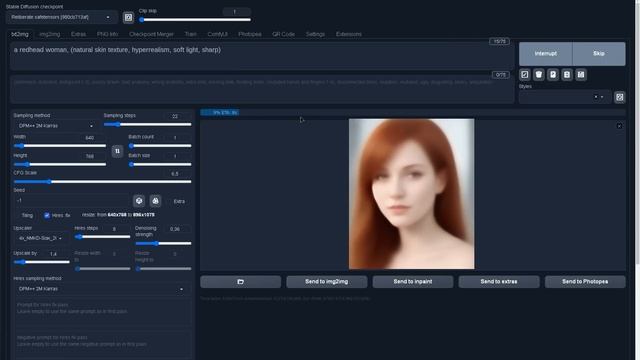
Task: Go to the Extensions tab
Action: point(349,34)
